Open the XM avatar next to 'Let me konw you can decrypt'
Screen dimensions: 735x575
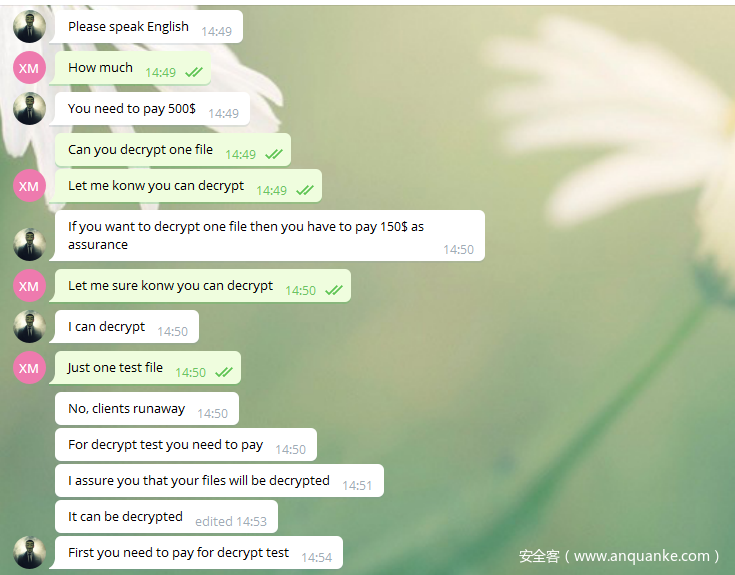(30, 186)
